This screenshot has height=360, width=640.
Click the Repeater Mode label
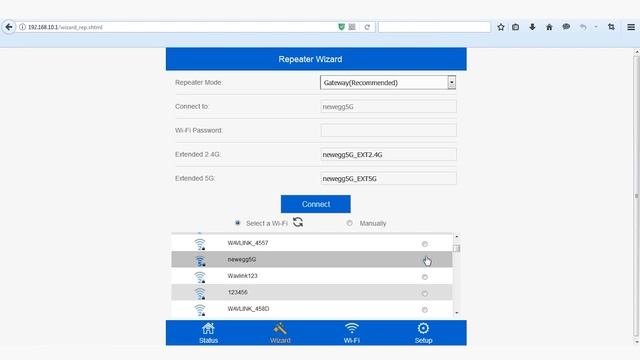(x=198, y=82)
